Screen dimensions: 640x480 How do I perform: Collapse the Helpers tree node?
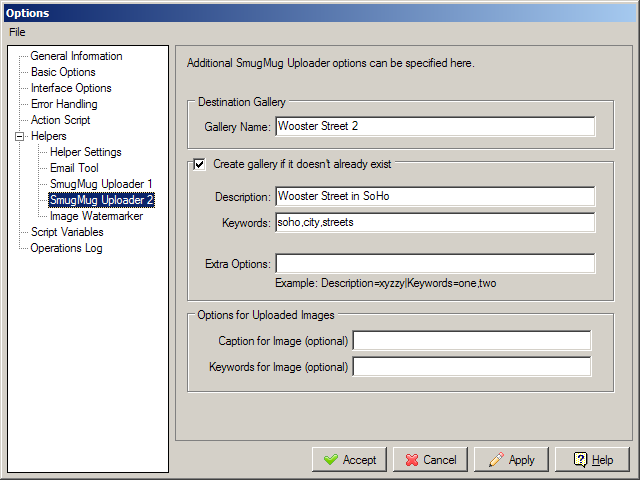pyautogui.click(x=20, y=136)
